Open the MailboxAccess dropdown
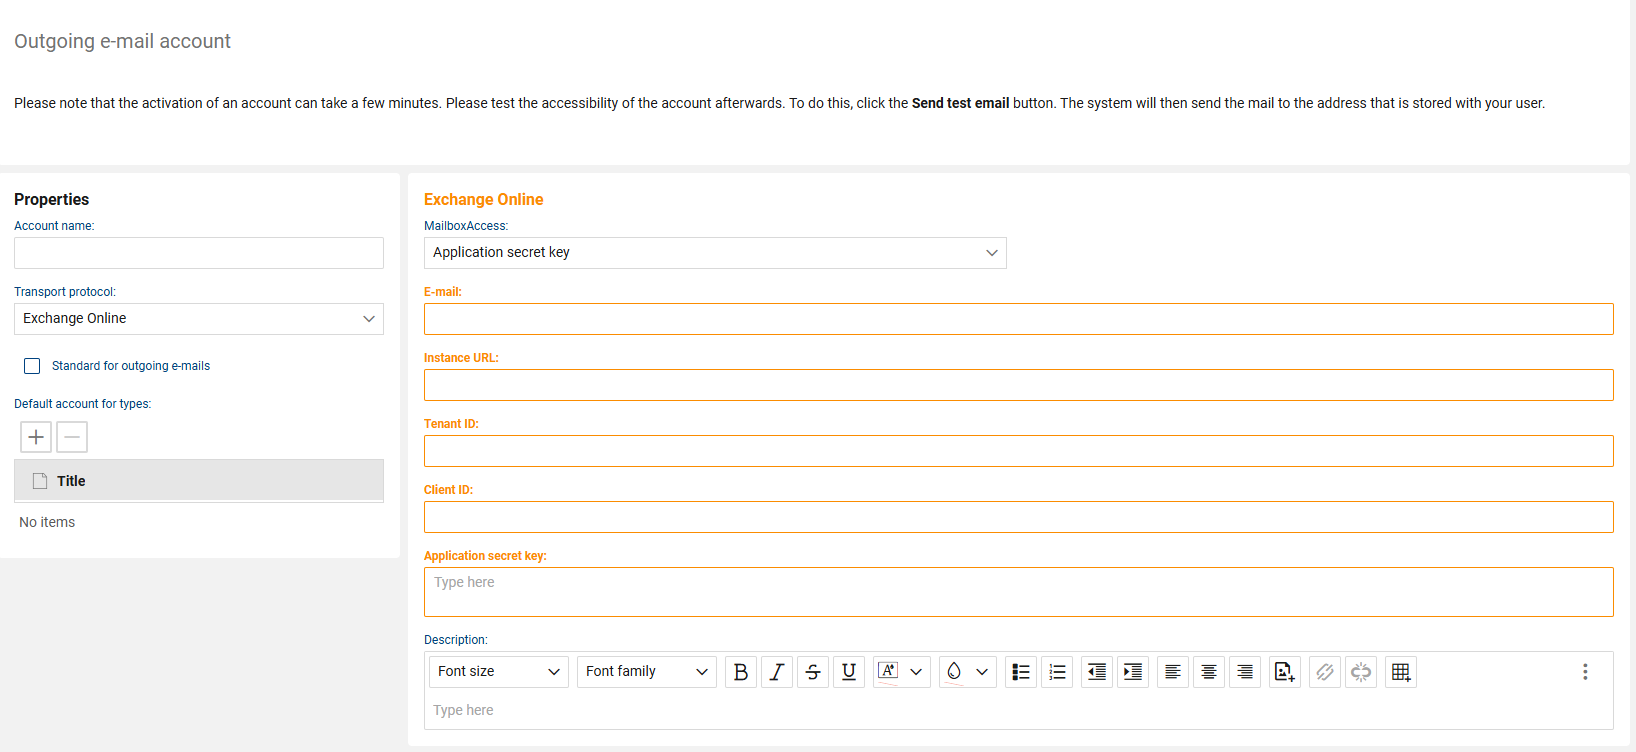Screen dimensions: 1636x752 715,253
